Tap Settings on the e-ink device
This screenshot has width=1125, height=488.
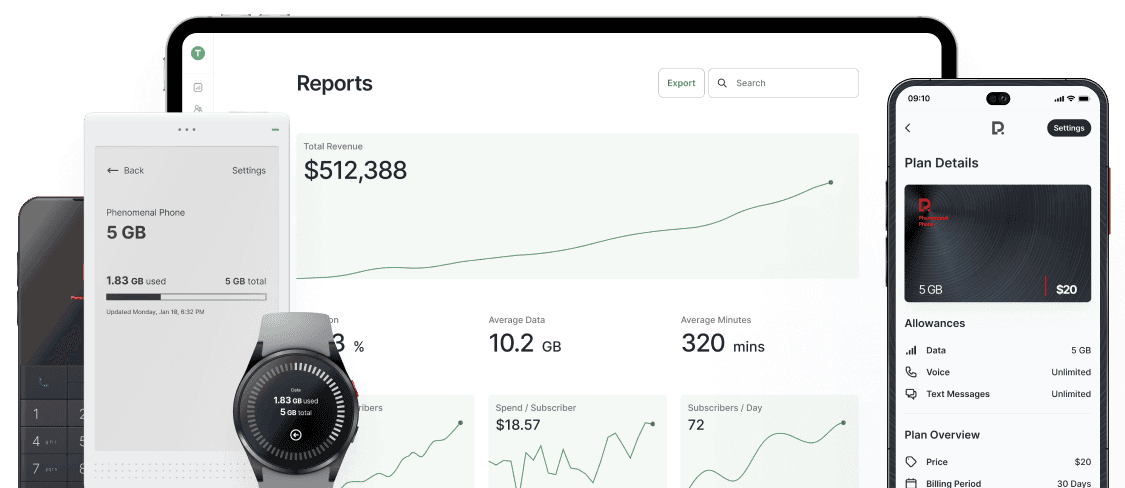[249, 170]
